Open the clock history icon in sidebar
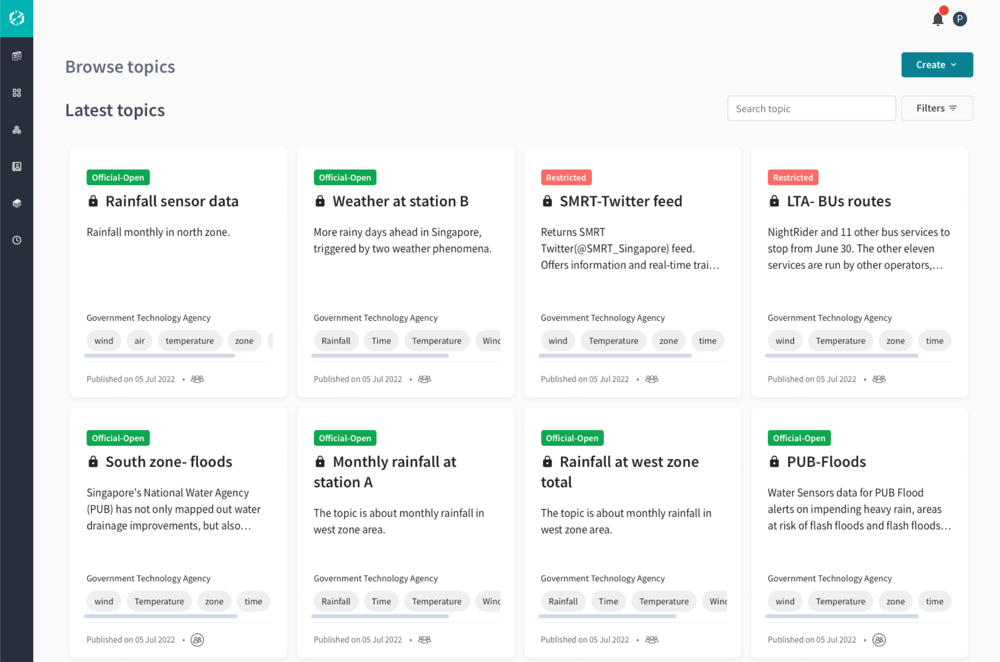 click(16, 240)
